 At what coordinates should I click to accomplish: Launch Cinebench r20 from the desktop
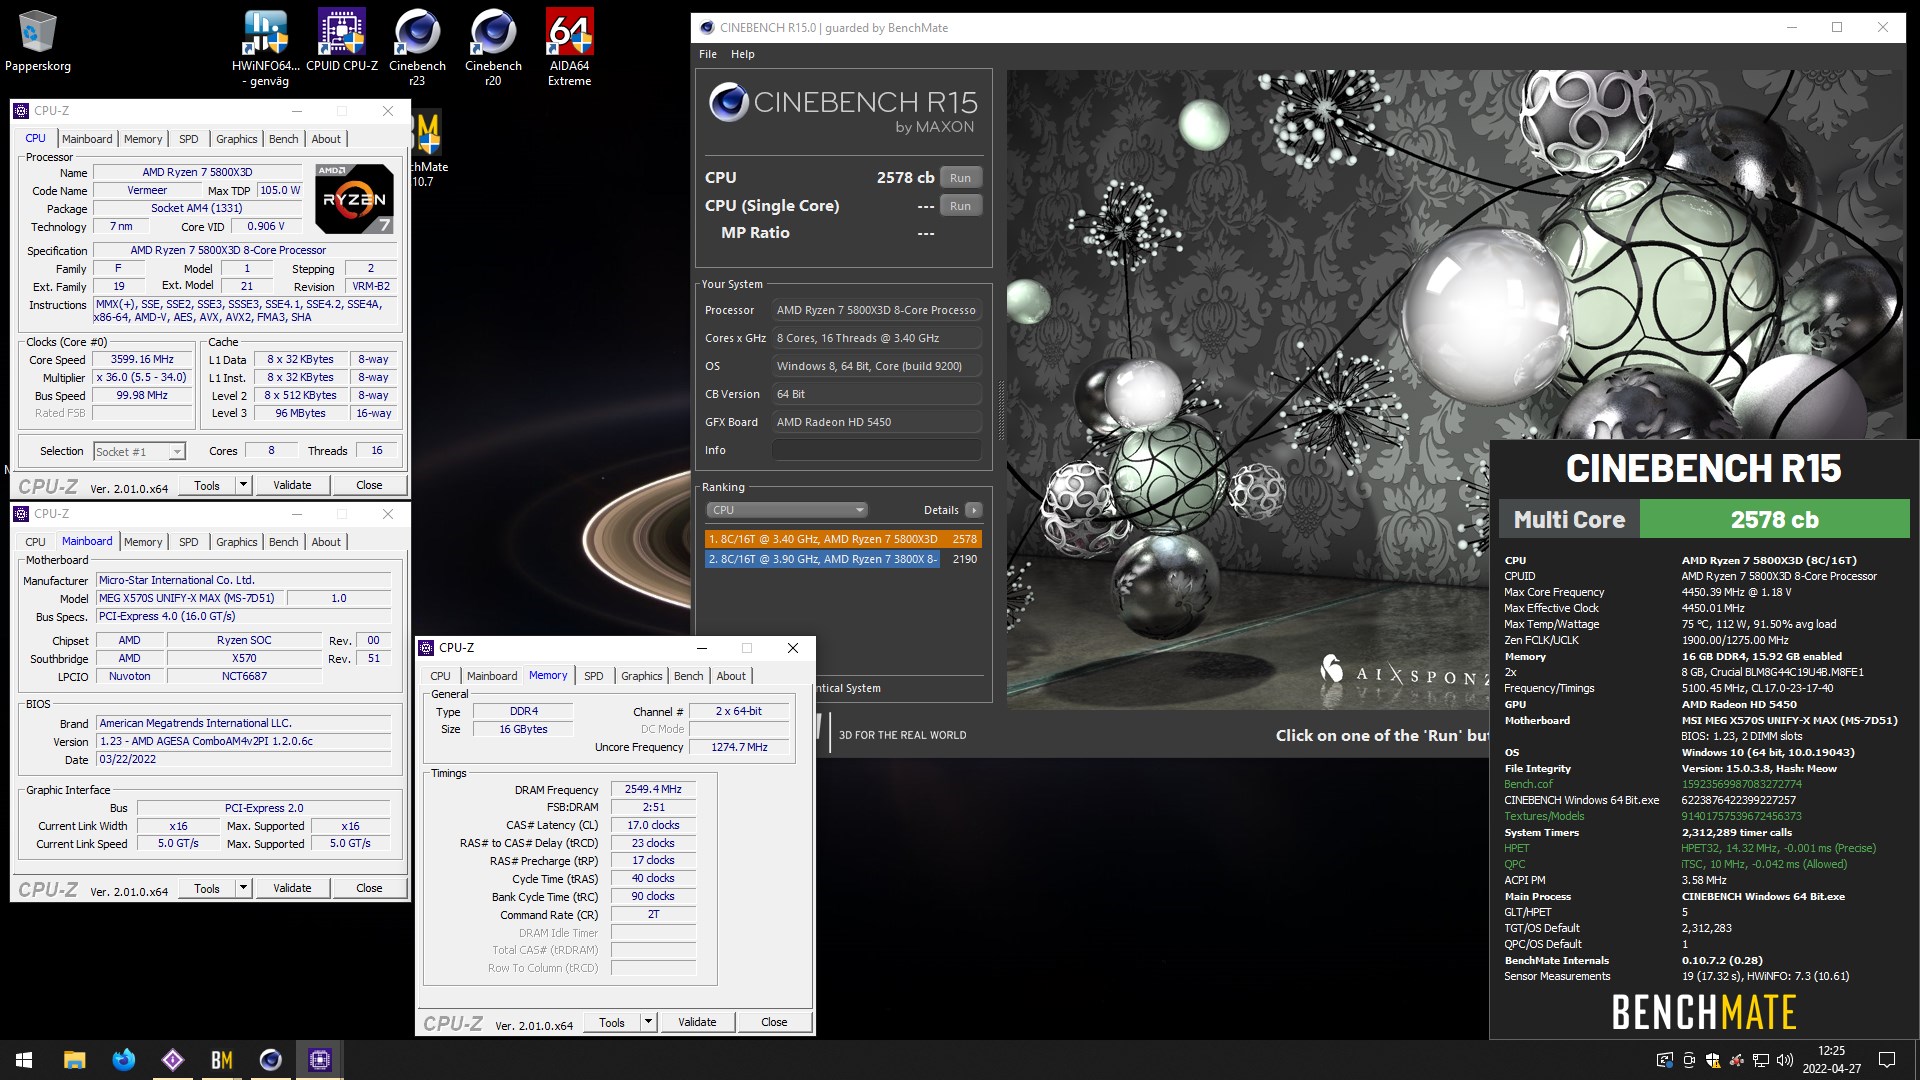click(493, 46)
